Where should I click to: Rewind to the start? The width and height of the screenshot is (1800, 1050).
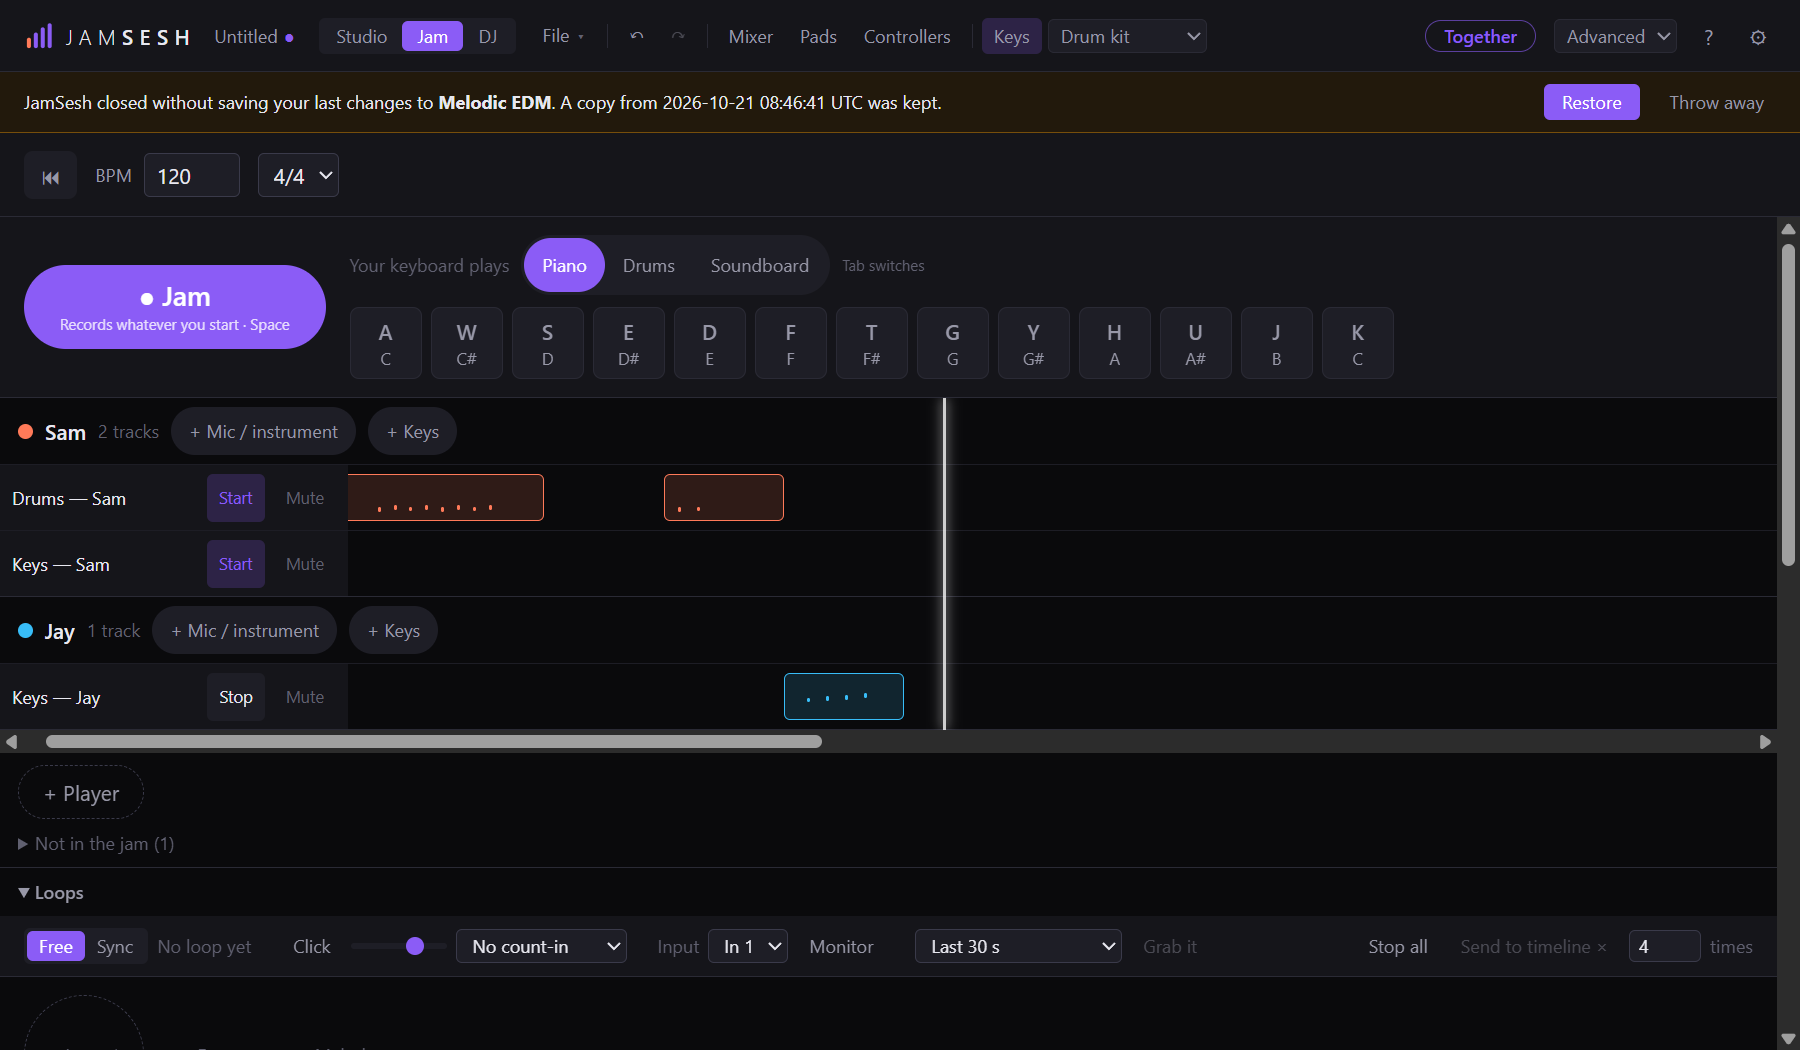tap(51, 176)
